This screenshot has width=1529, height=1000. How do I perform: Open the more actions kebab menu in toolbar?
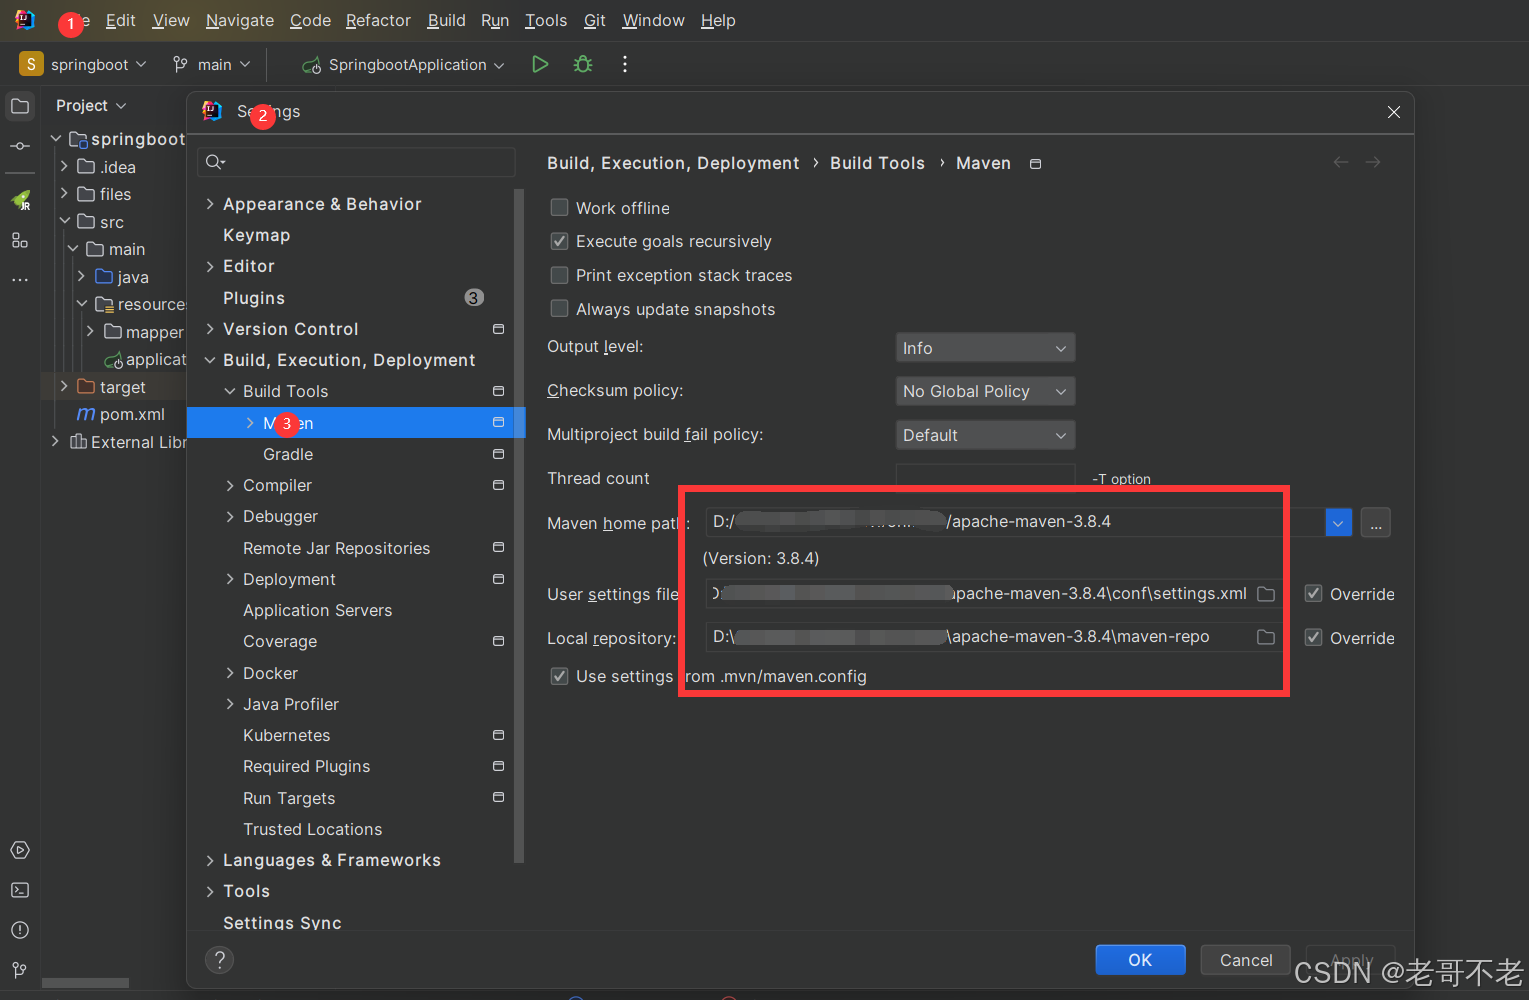625,64
